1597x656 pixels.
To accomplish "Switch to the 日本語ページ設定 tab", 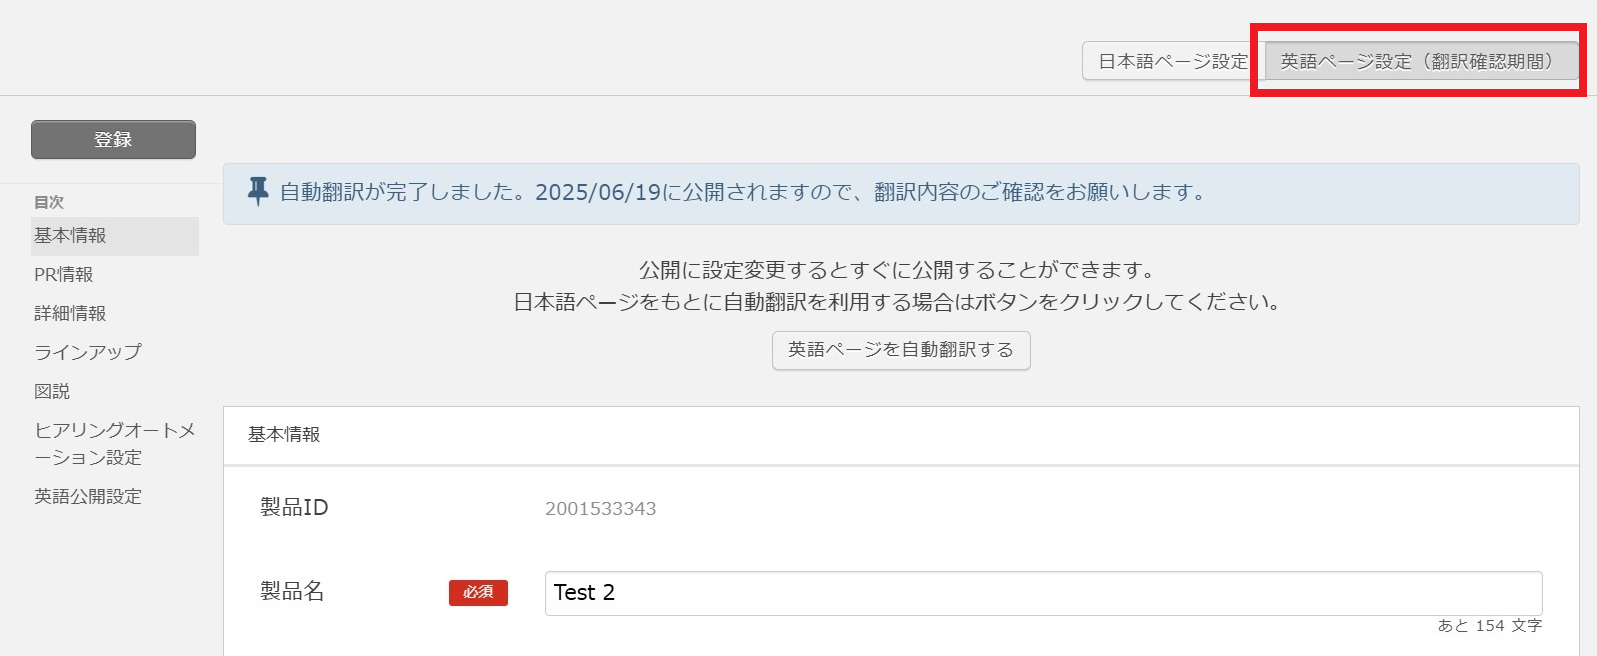I will [x=1173, y=62].
